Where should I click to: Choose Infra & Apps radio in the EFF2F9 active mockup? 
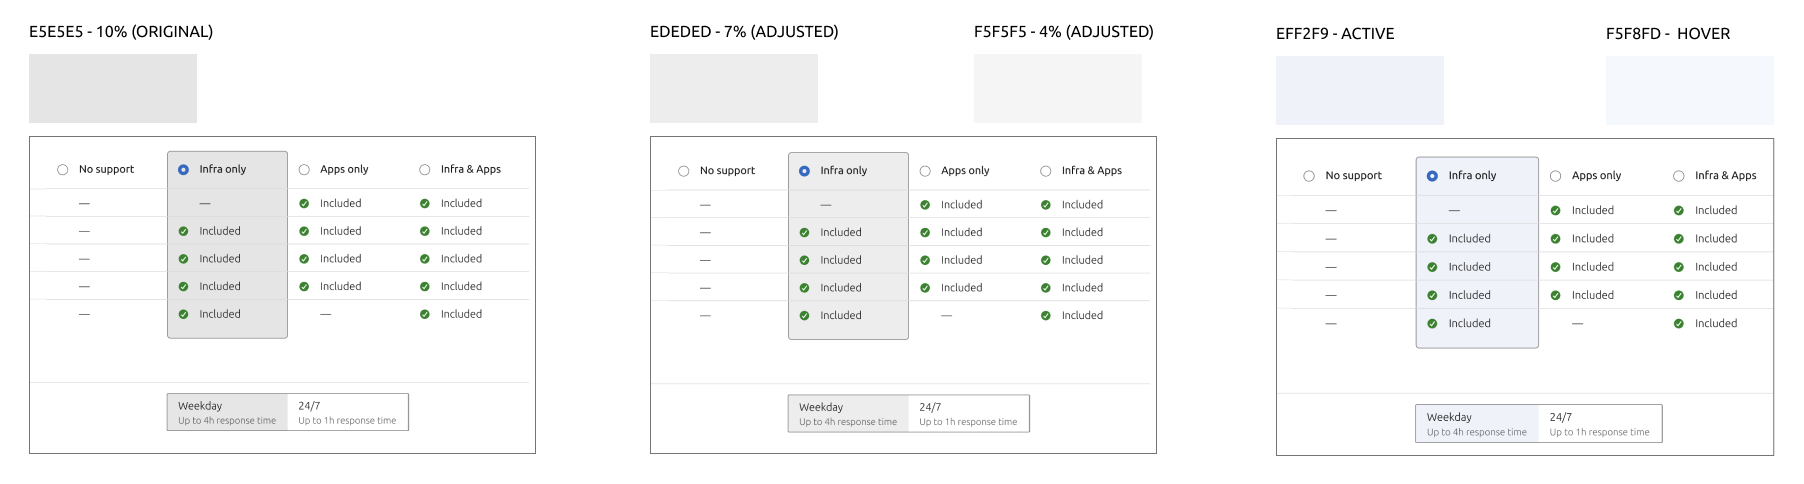1679,176
